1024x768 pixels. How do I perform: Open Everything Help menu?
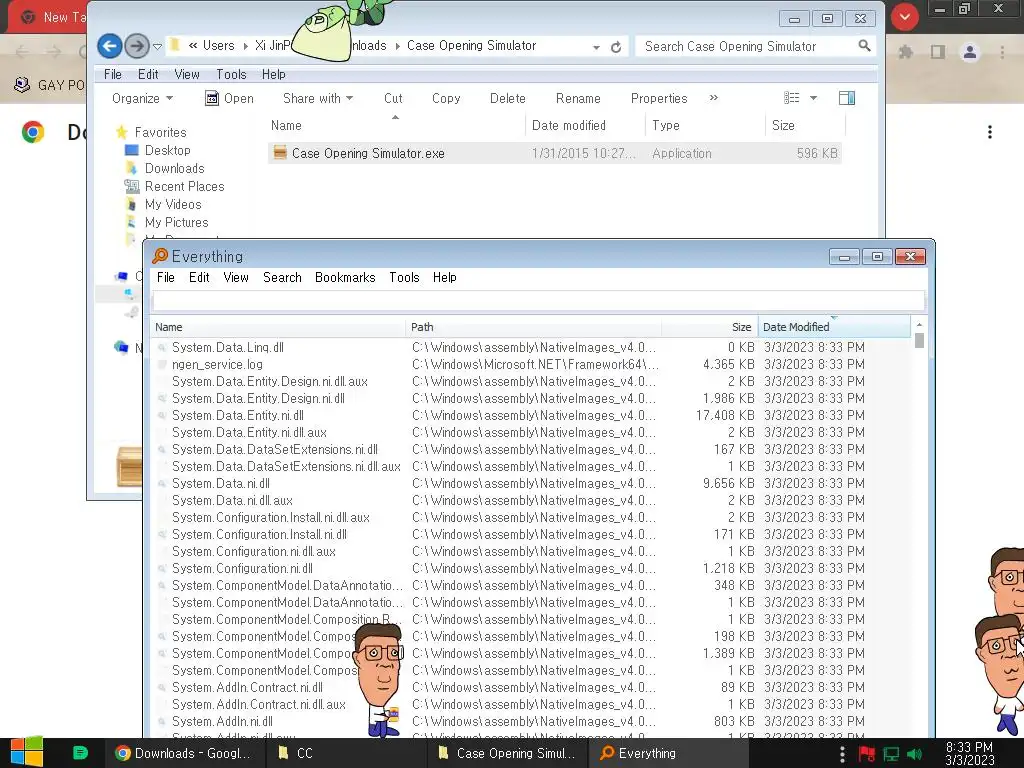445,278
